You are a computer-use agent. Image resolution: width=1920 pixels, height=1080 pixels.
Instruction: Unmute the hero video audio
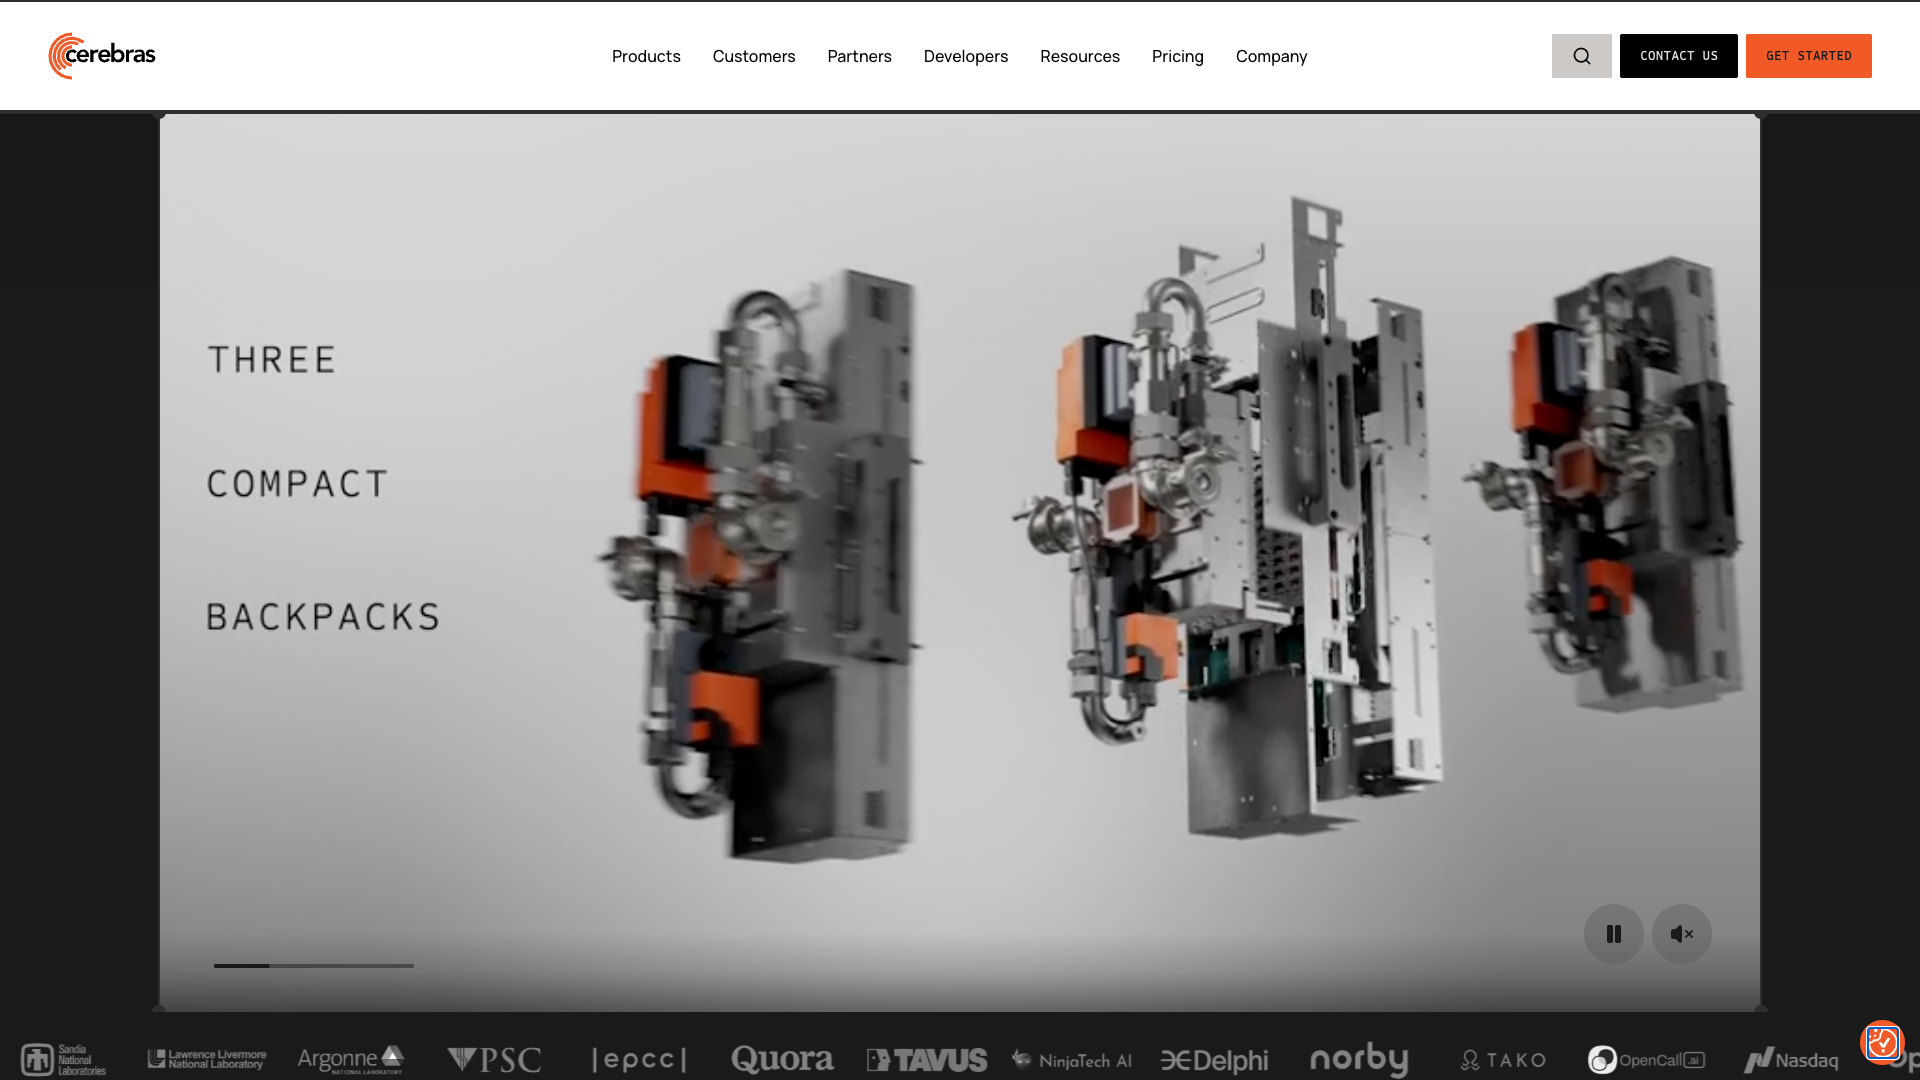(x=1681, y=934)
